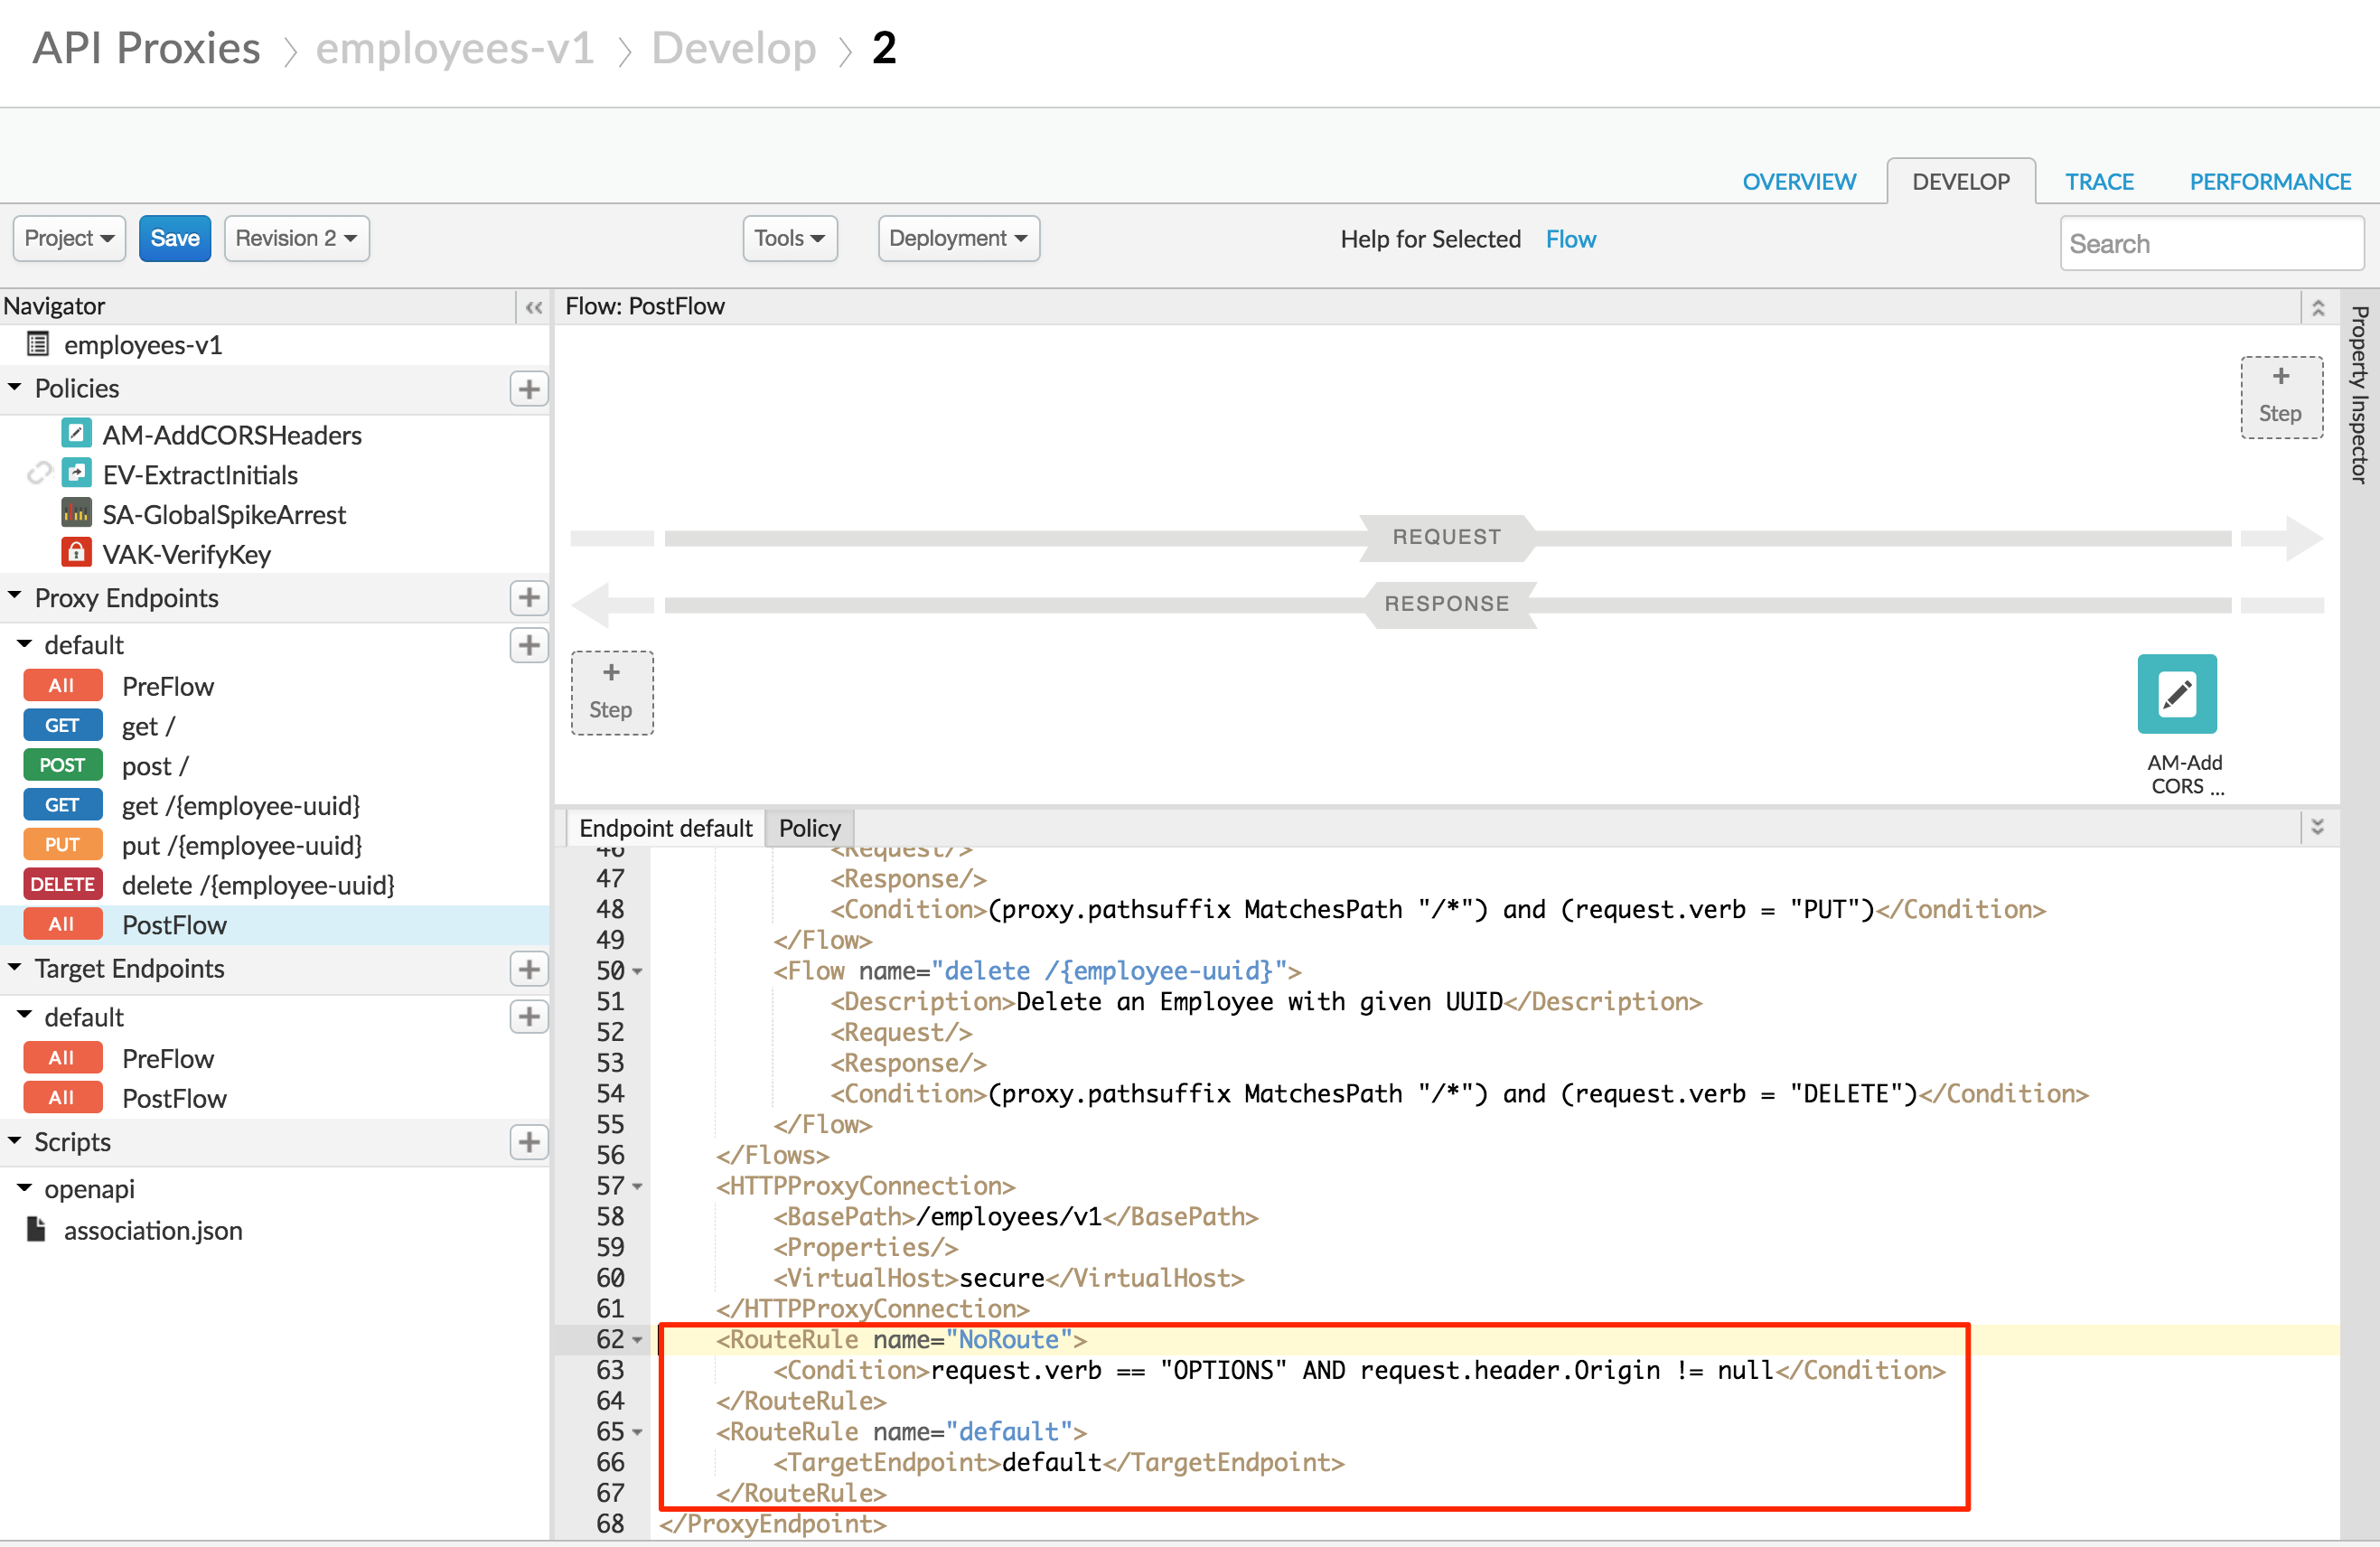Add a new script with plus button
The height and width of the screenshot is (1547, 2380).
[529, 1142]
